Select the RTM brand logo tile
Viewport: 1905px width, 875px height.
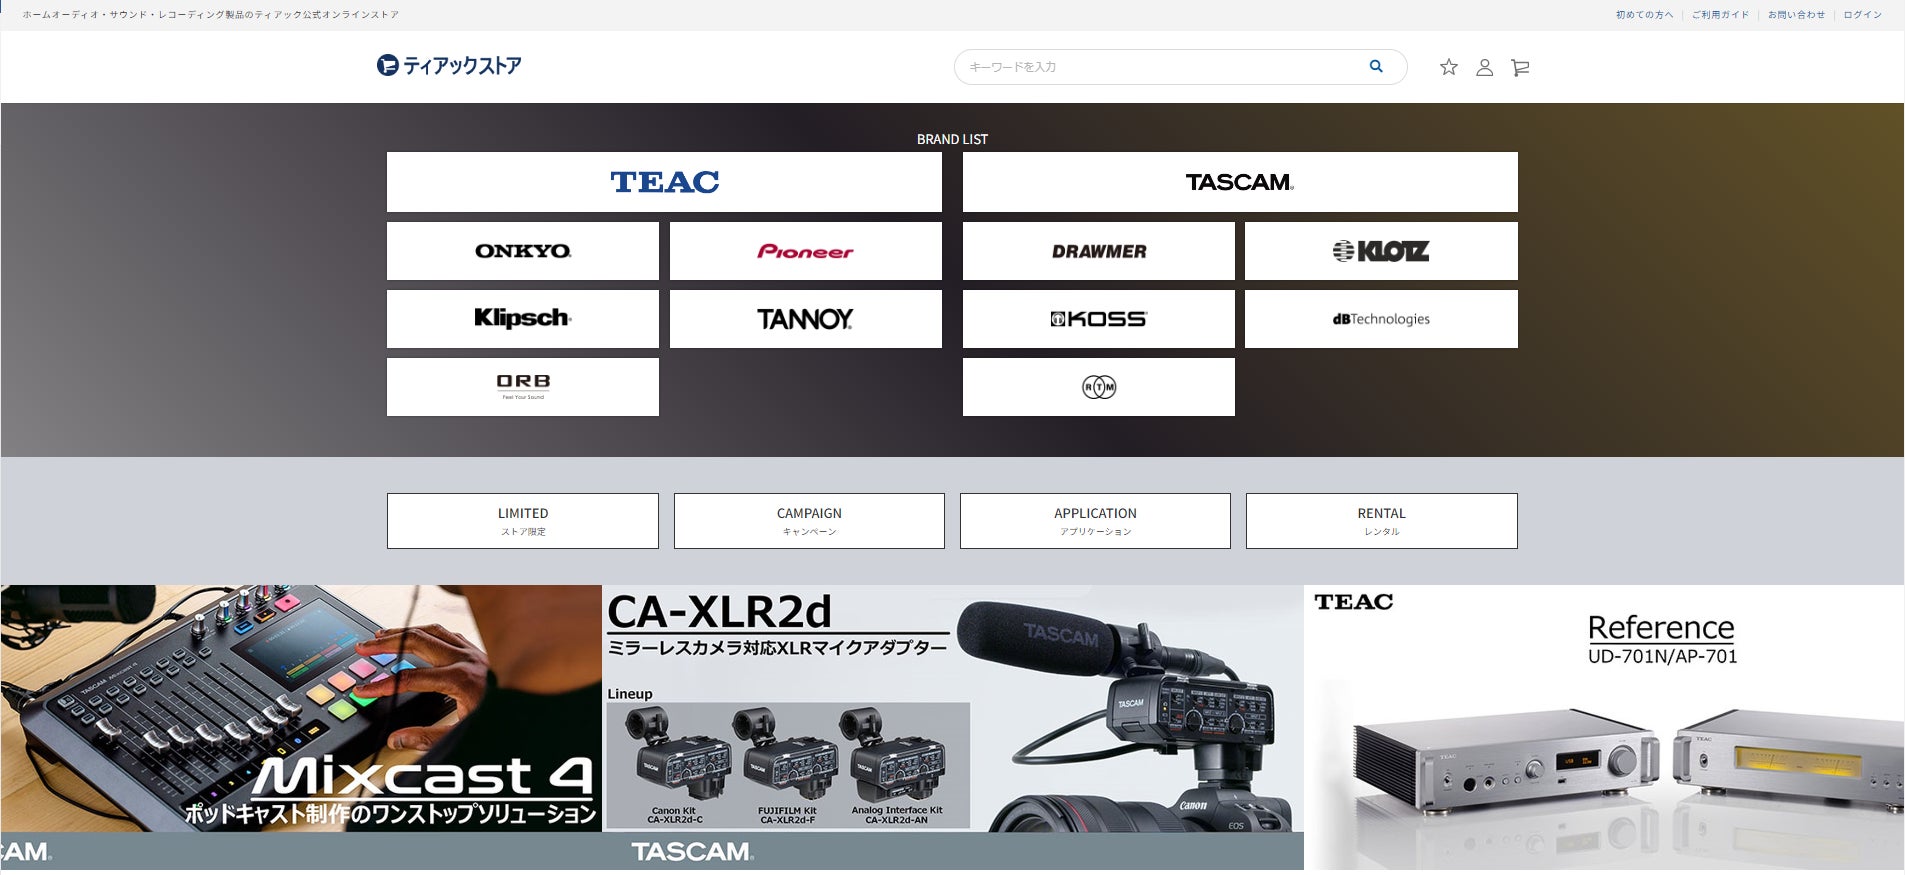click(x=1099, y=387)
